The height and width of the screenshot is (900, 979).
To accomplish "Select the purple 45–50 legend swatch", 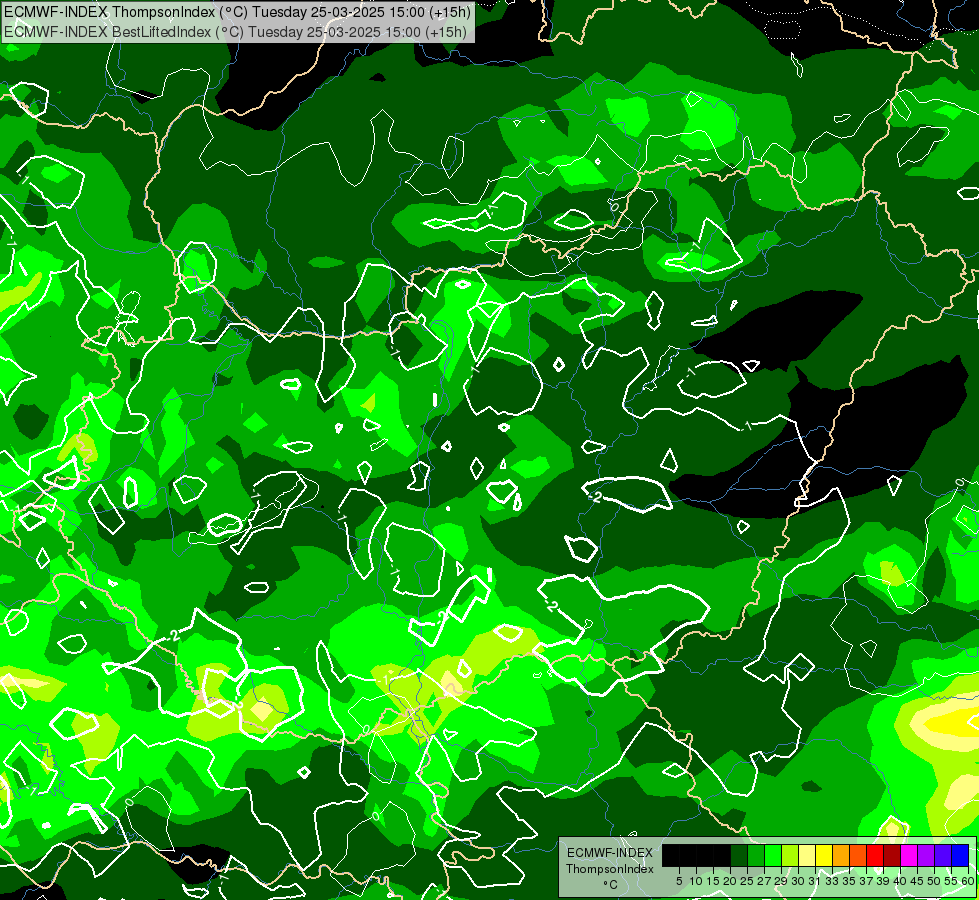I will pyautogui.click(x=926, y=855).
